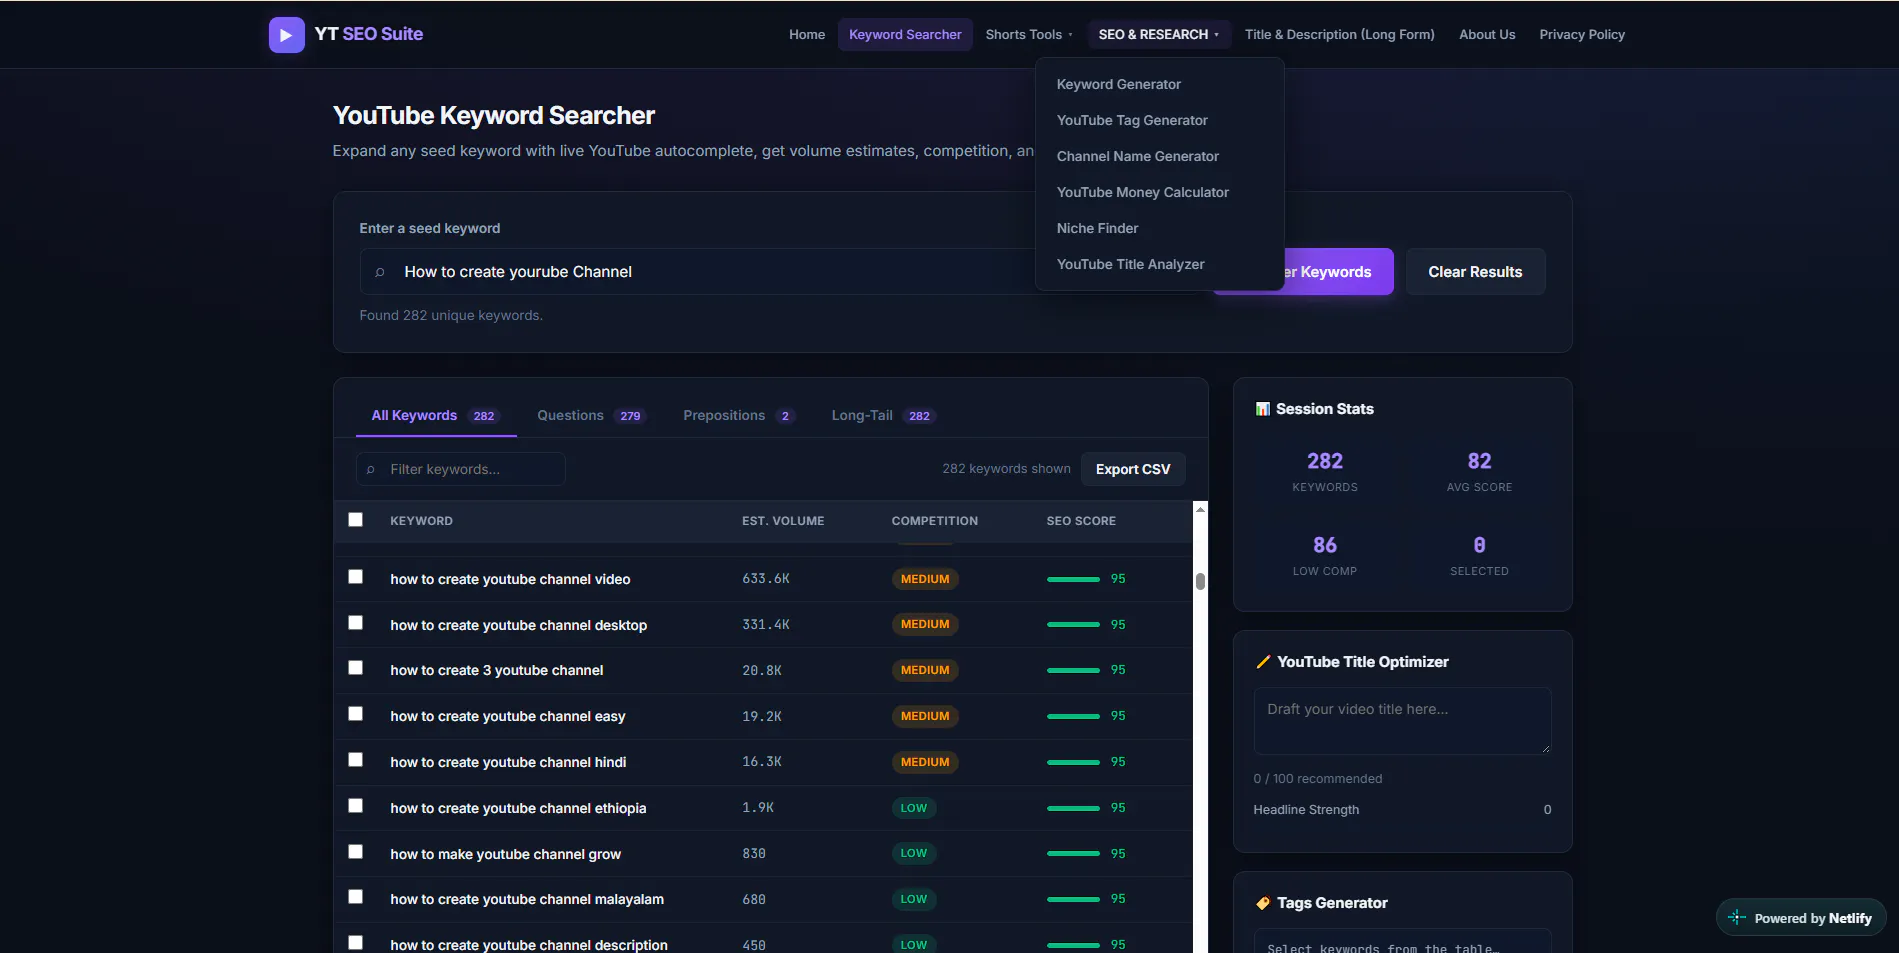This screenshot has width=1899, height=953.
Task: Click the Clear Results button
Action: pyautogui.click(x=1475, y=272)
